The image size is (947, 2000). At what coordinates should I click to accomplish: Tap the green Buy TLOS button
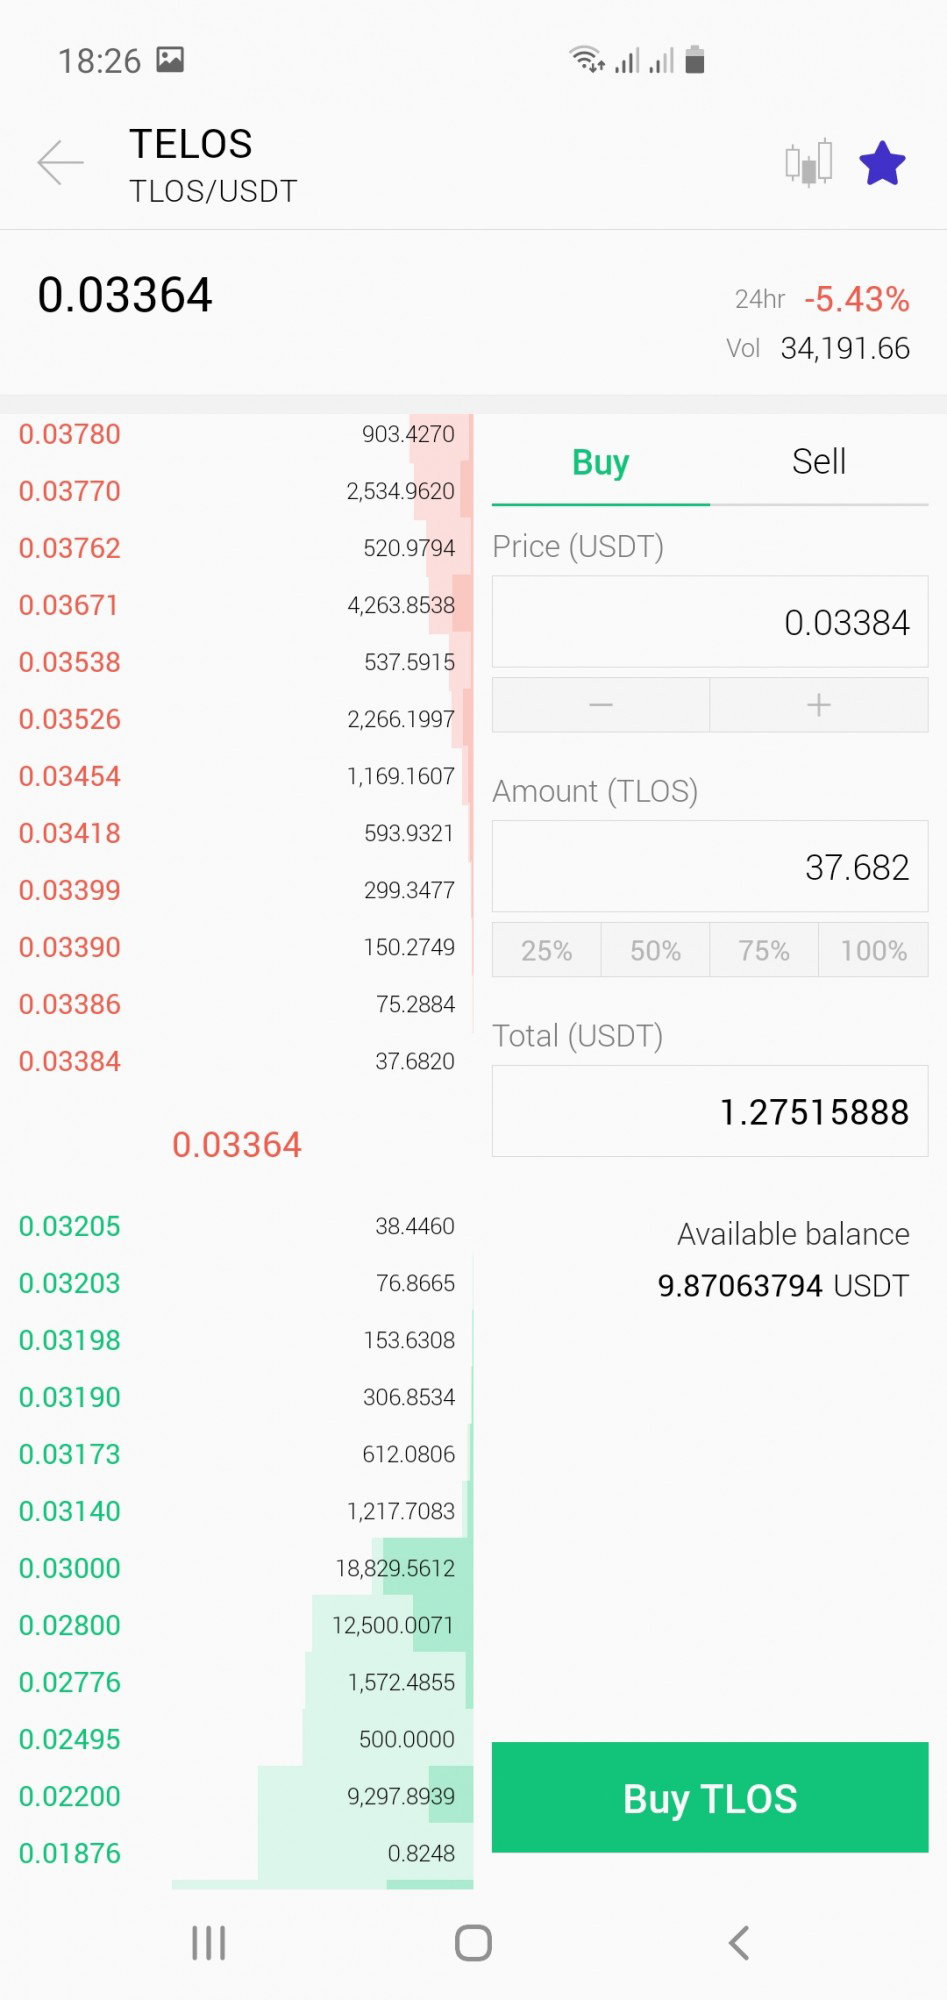(x=710, y=1797)
